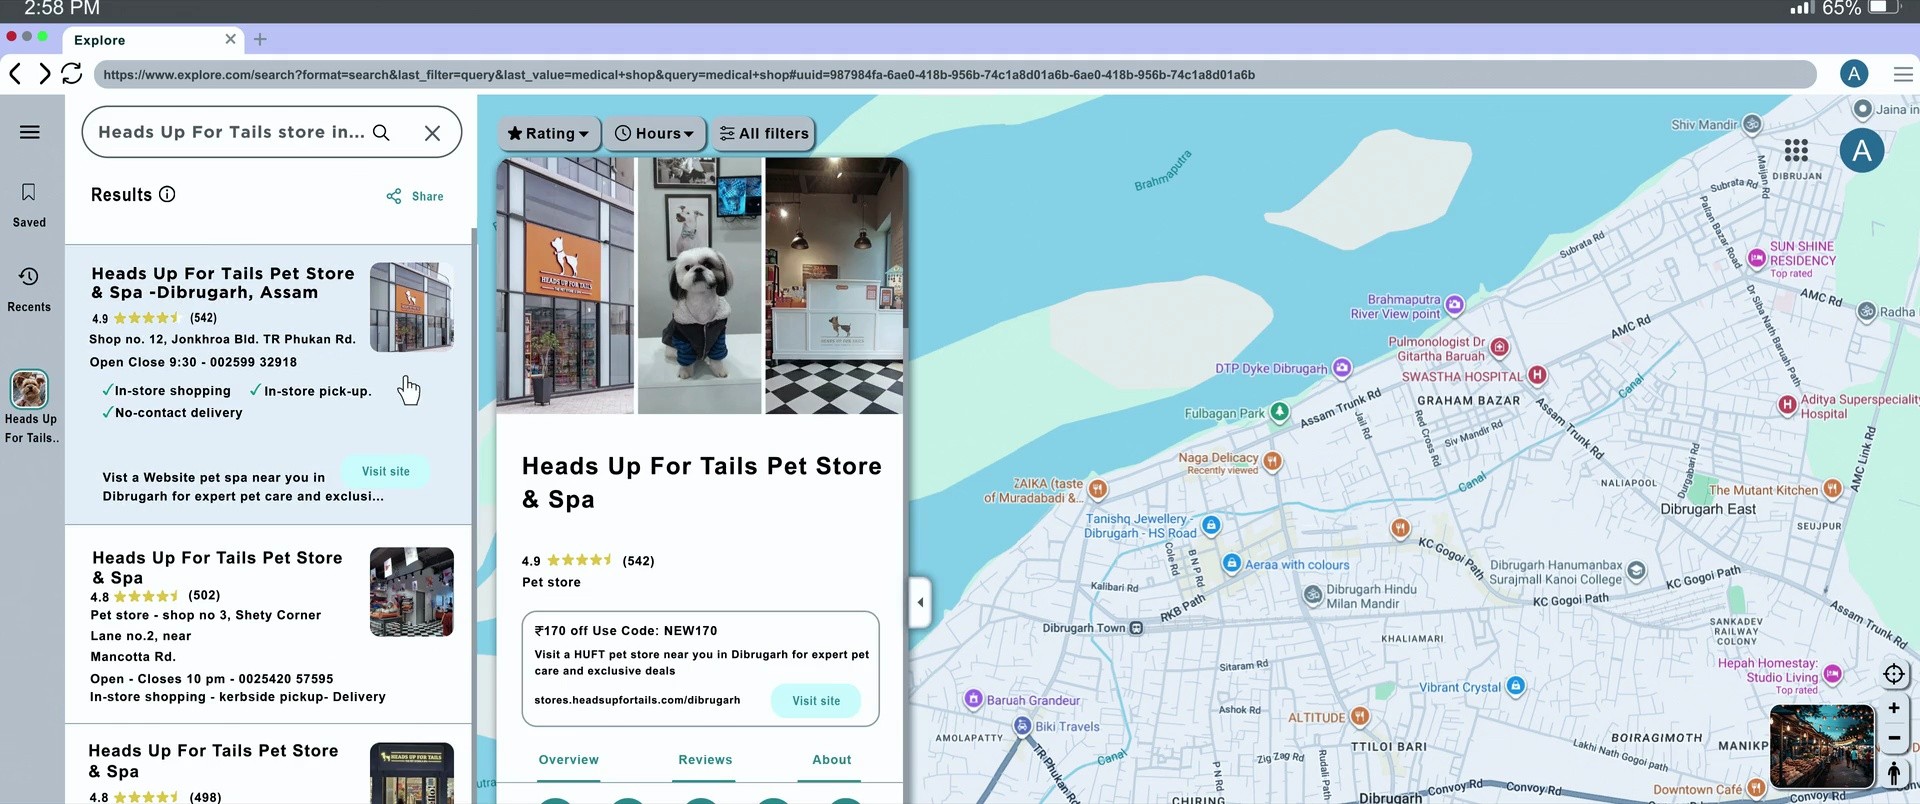This screenshot has width=1920, height=804.
Task: Clear the search box with X
Action: tap(432, 133)
